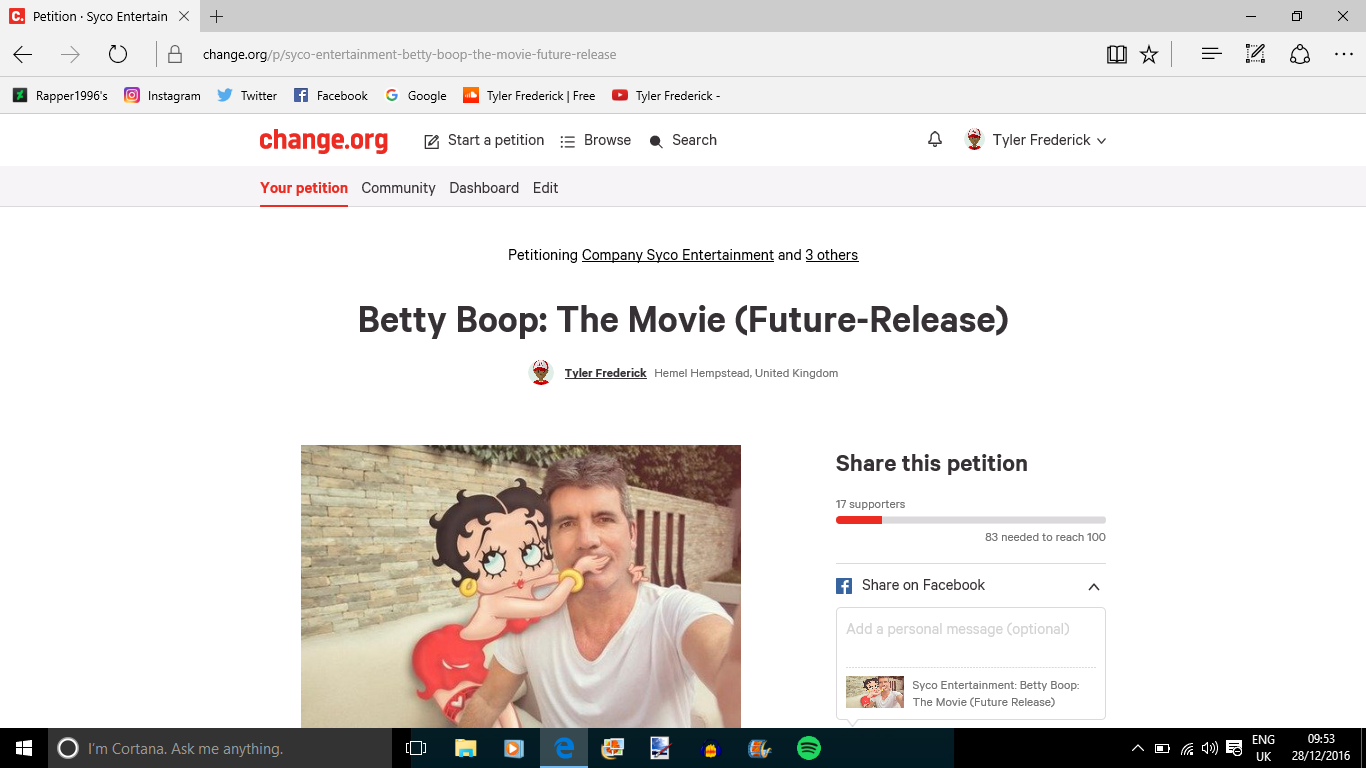Click Start a petition

(485, 140)
